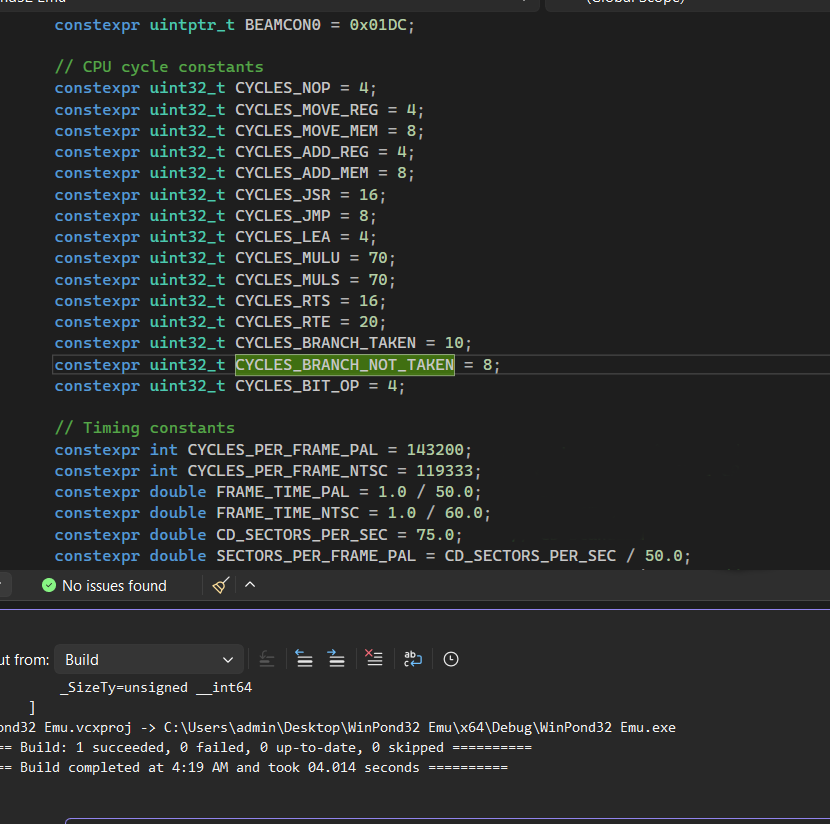Image resolution: width=830 pixels, height=824 pixels.
Task: Click the No issues found status text
Action: tap(114, 586)
